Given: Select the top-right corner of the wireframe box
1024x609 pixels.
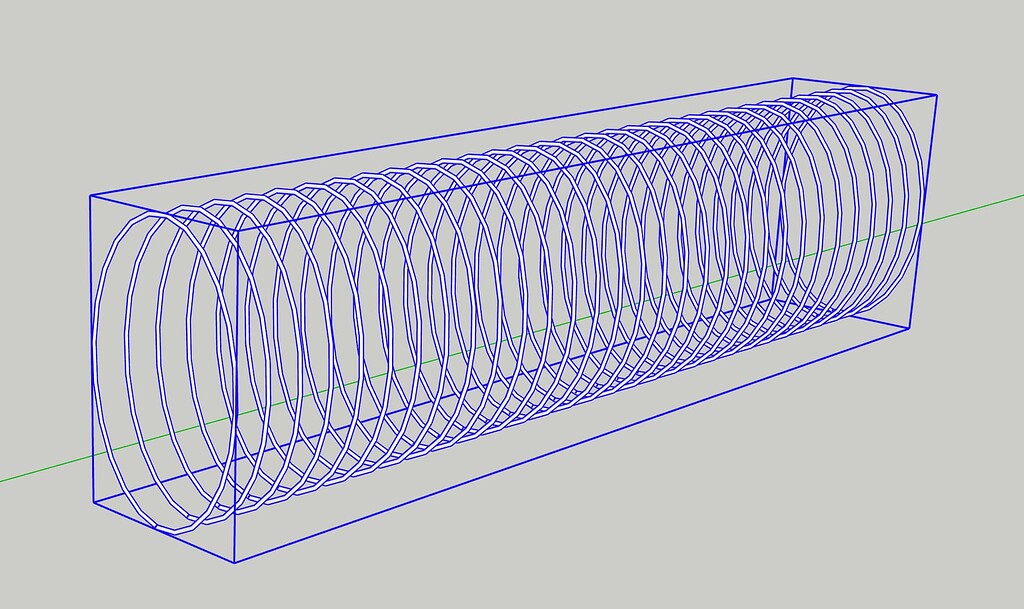Looking at the screenshot, I should coord(936,94).
